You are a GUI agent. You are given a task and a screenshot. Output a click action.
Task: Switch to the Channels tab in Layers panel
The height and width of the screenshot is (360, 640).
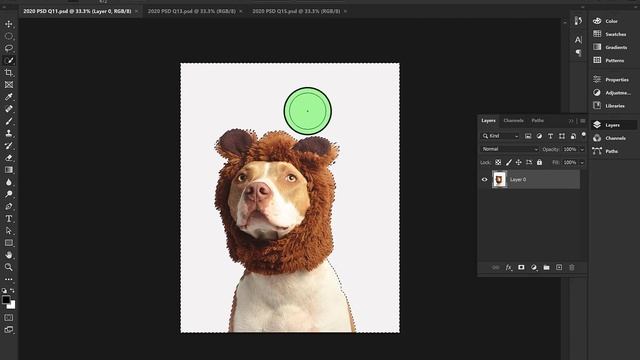(513, 120)
